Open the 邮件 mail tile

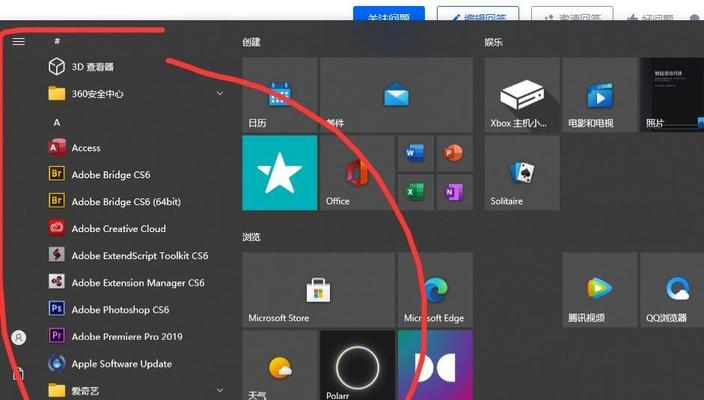point(396,95)
